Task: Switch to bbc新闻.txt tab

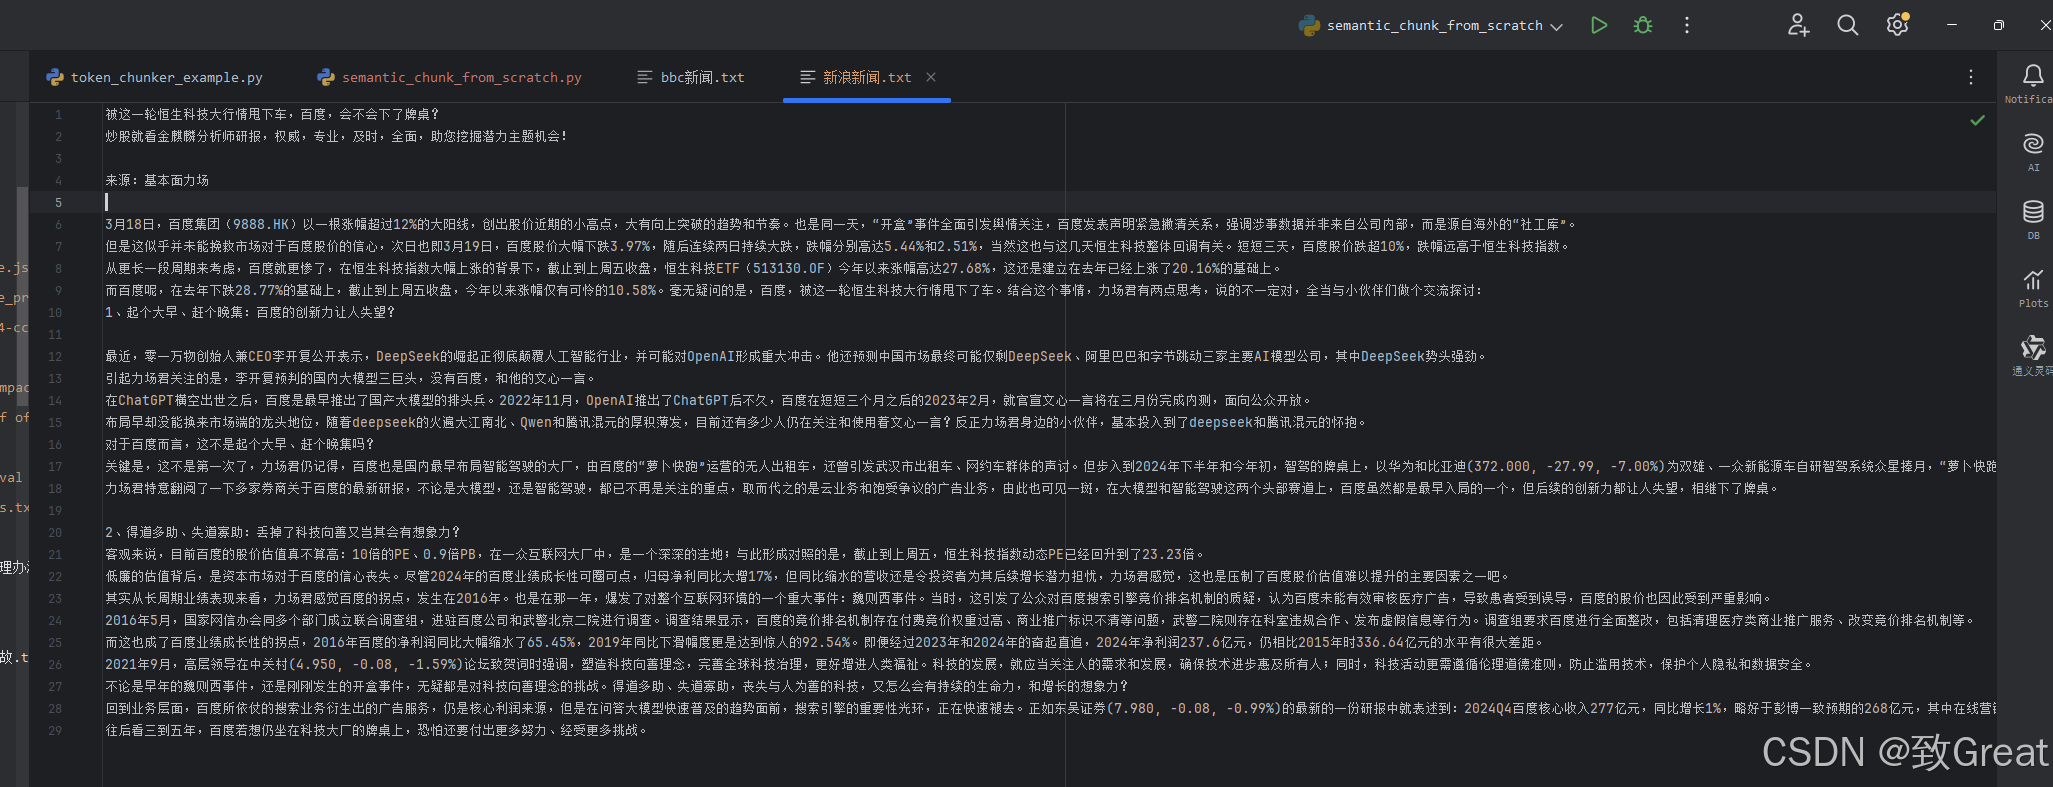Action: click(x=691, y=77)
